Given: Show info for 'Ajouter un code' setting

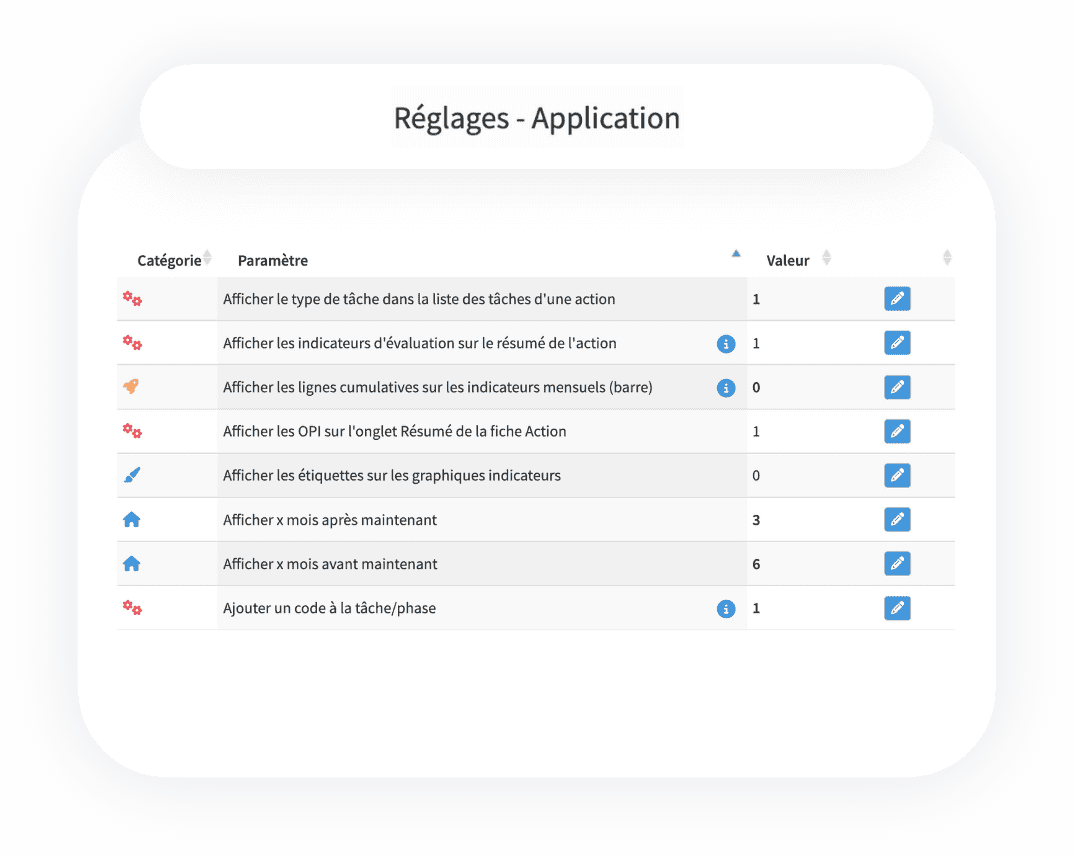Looking at the screenshot, I should pos(726,608).
